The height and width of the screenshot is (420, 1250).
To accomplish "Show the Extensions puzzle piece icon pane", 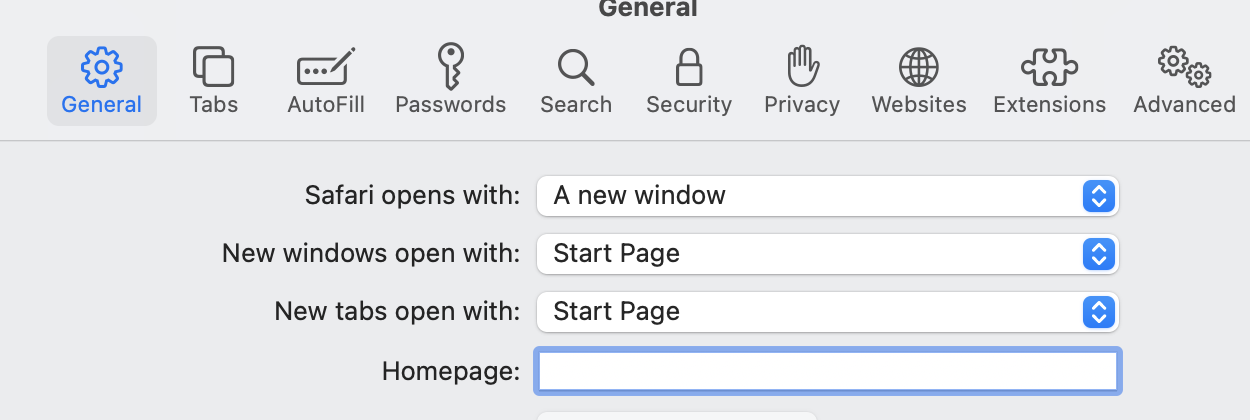I will 1049,67.
